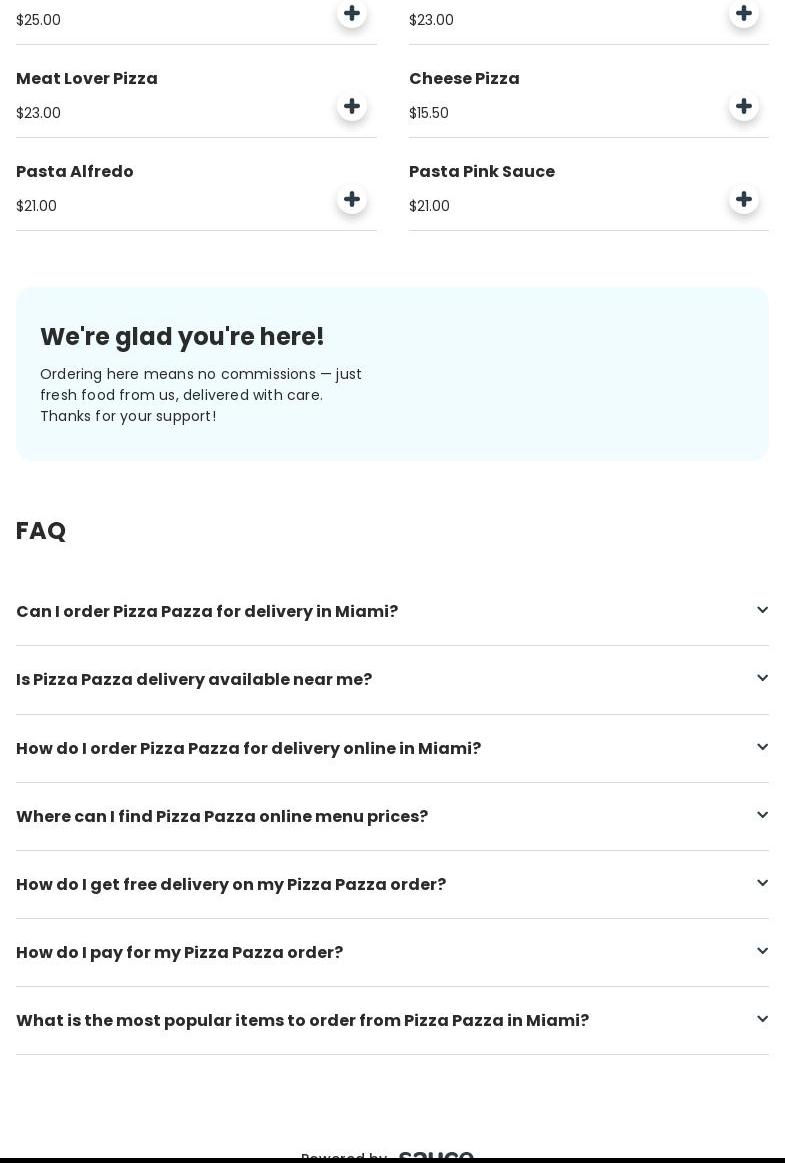This screenshot has width=785, height=1163.
Task: Open the Pasta Pink Sauce item title
Action: (482, 172)
